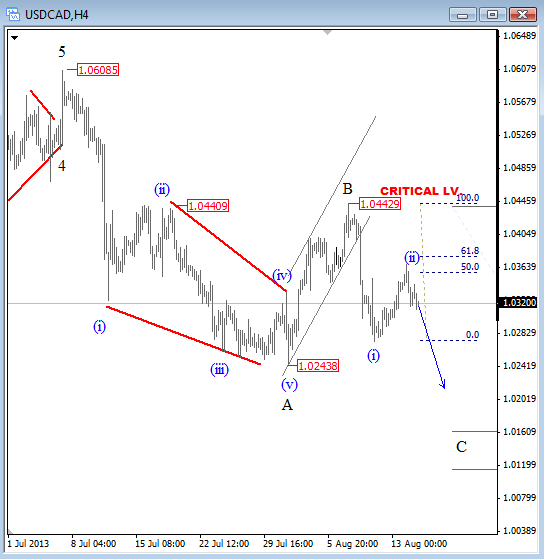
Task: Select the 1.04429 price label
Action: pos(380,204)
